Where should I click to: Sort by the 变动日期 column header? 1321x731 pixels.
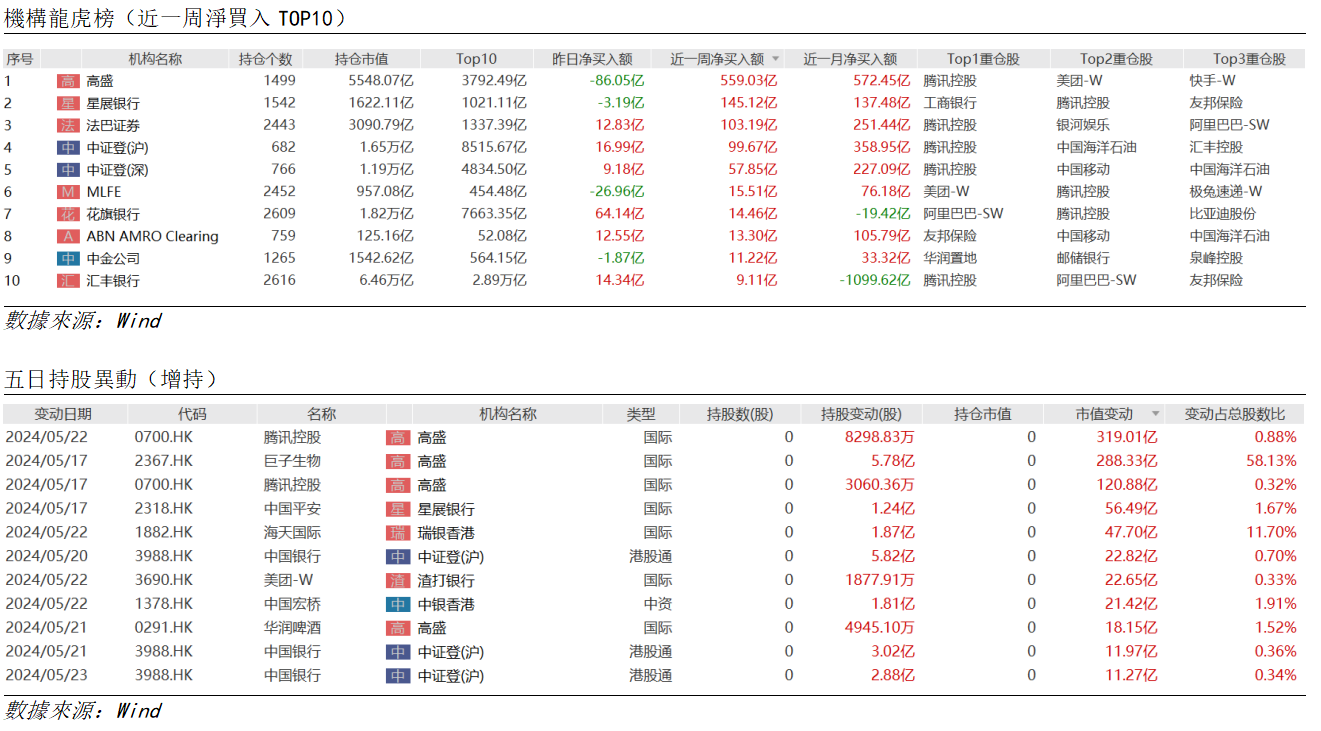64,414
